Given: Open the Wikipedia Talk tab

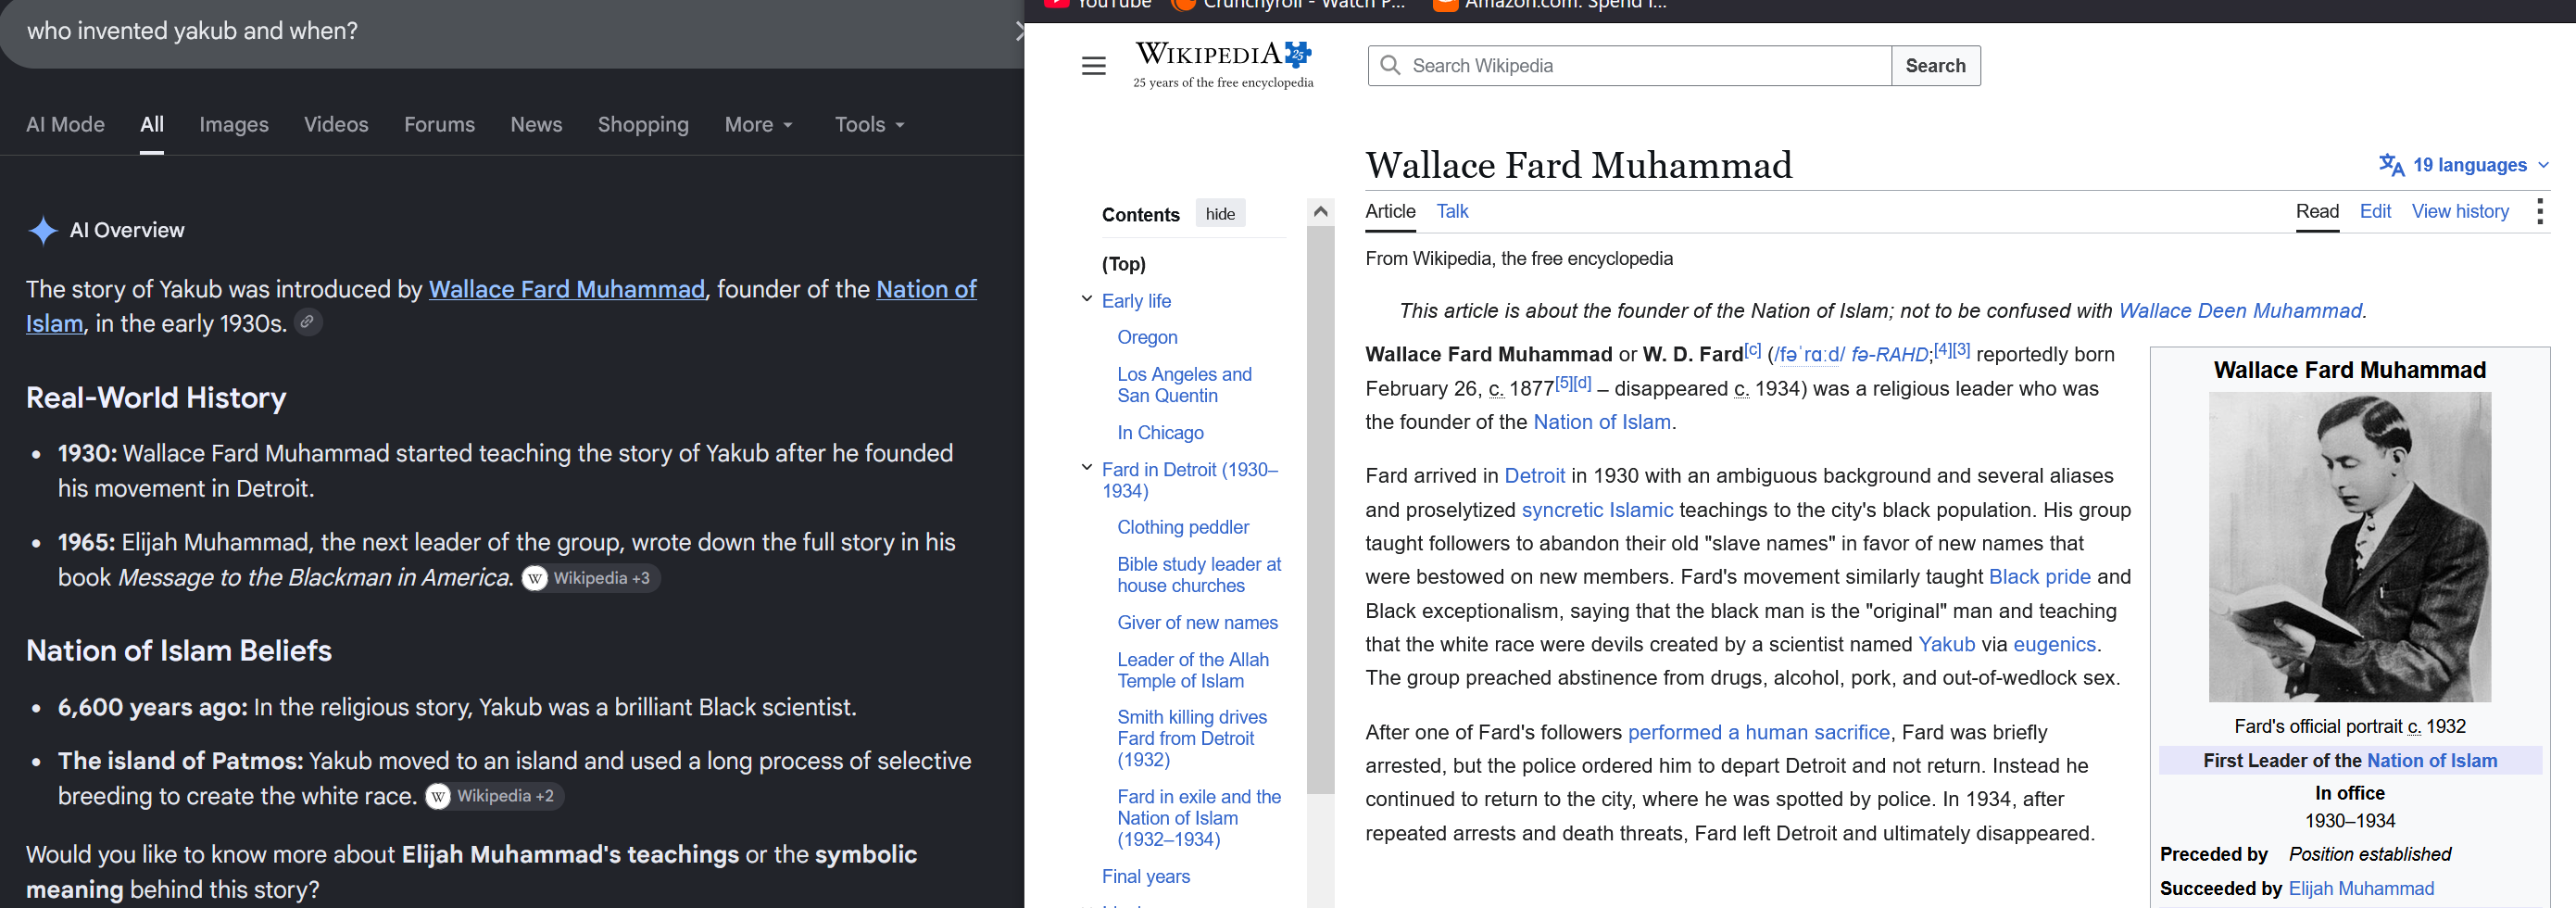Looking at the screenshot, I should click(x=1452, y=211).
